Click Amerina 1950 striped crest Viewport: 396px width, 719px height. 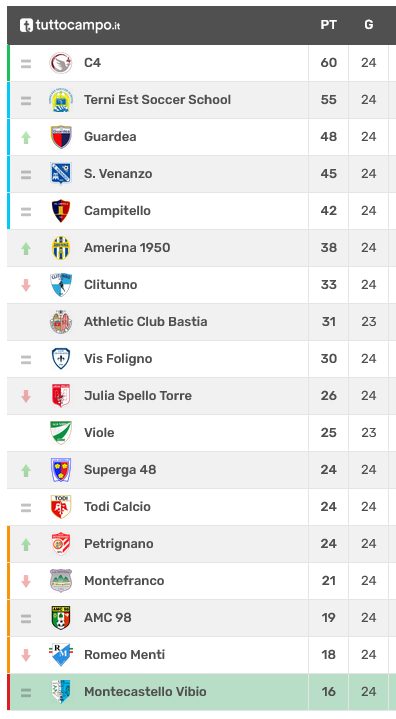click(x=61, y=248)
